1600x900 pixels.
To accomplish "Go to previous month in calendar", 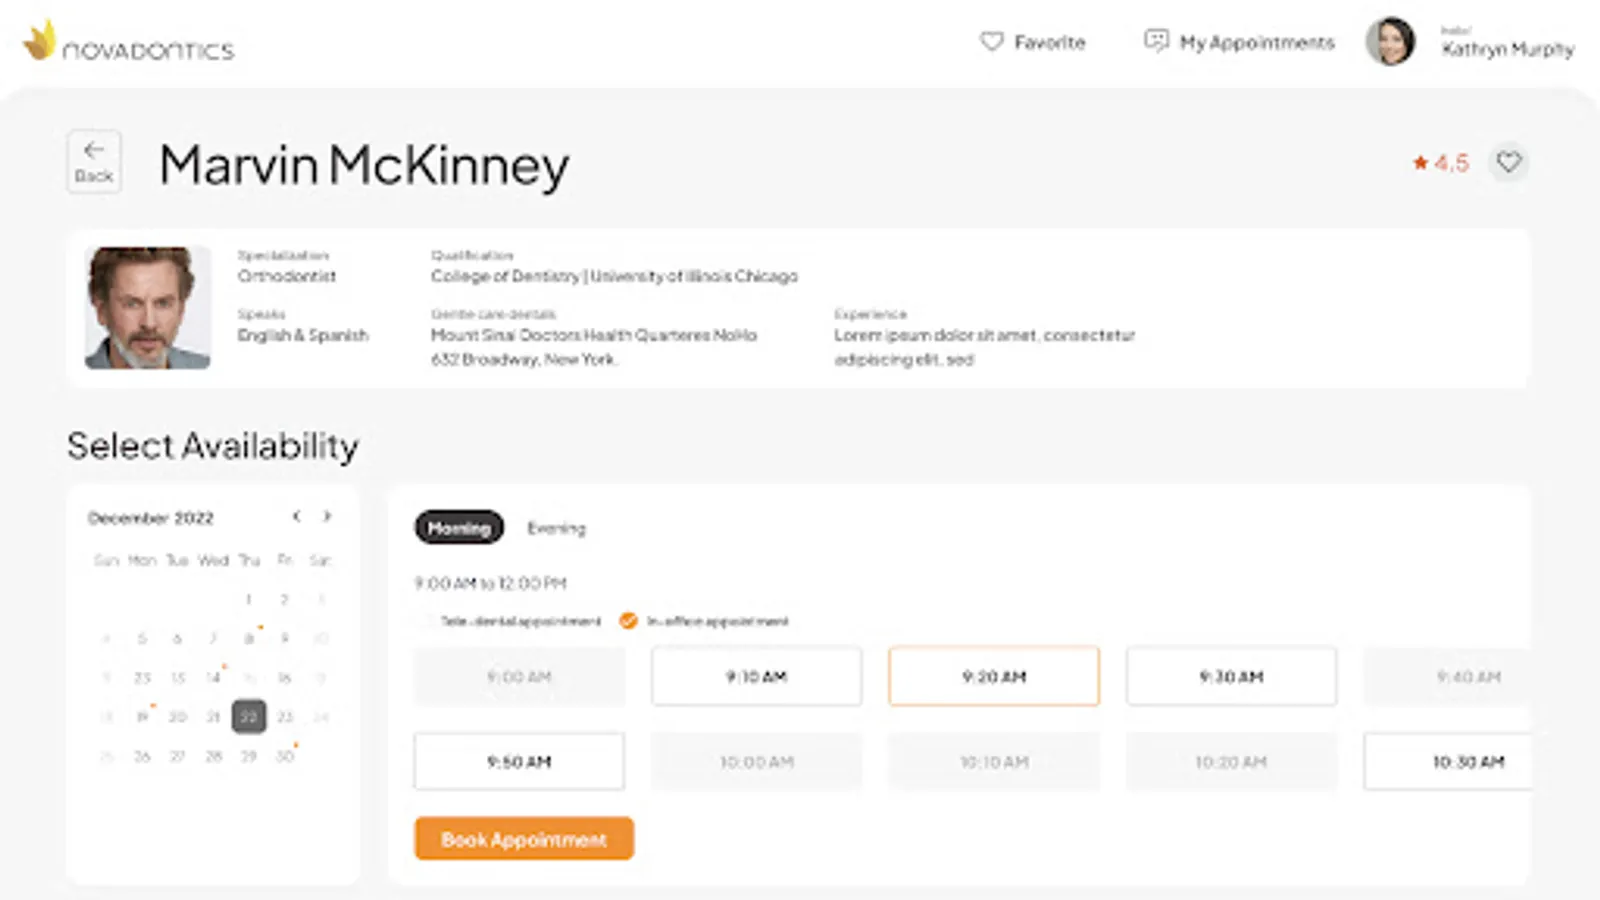I will (x=296, y=517).
